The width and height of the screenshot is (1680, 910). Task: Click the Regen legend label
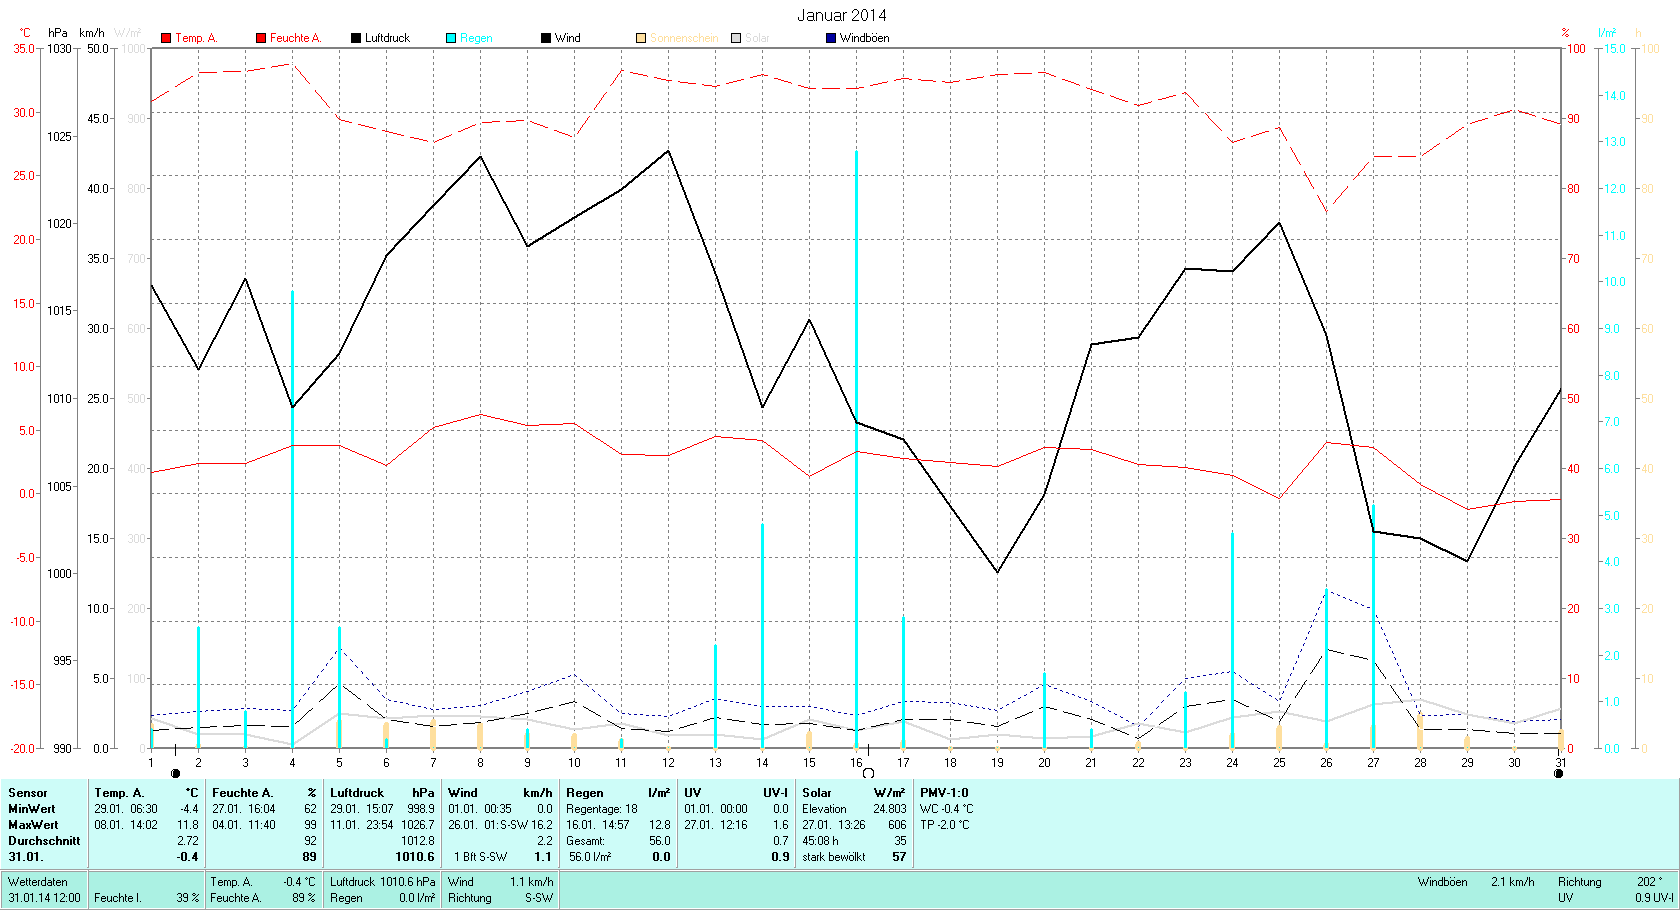[x=476, y=38]
